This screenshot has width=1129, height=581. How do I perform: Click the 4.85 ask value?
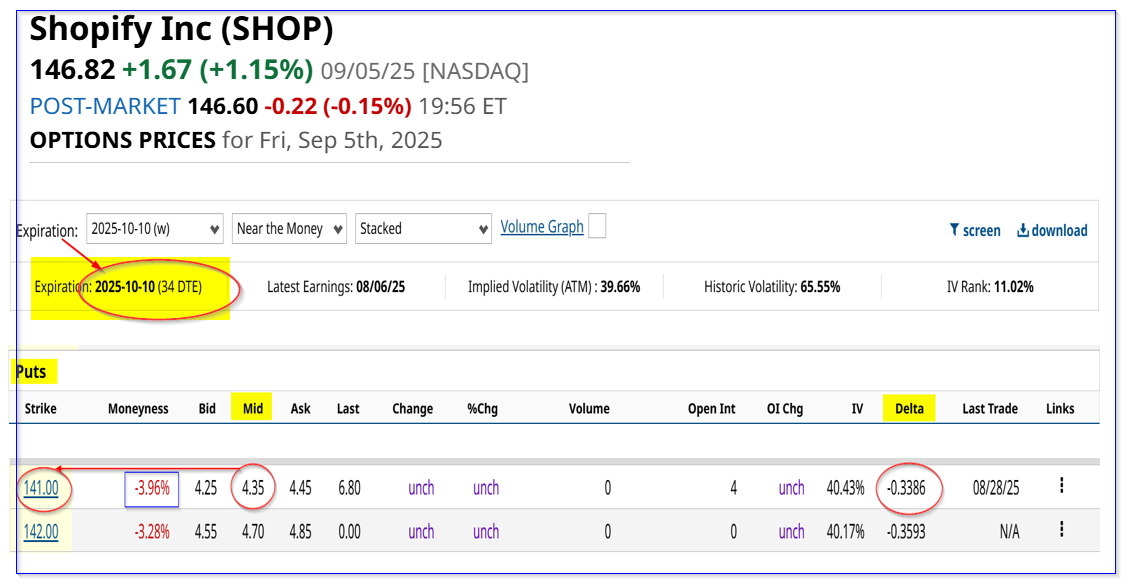pyautogui.click(x=300, y=532)
